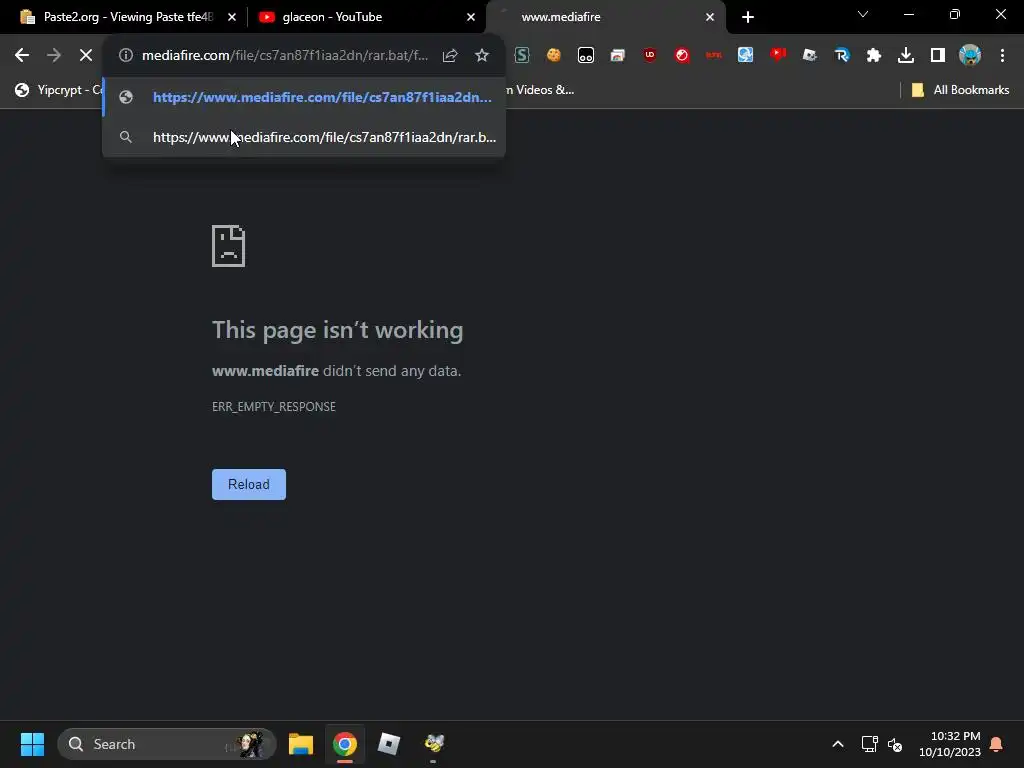Click the sad page error icon
Viewport: 1024px width, 768px height.
pos(229,246)
